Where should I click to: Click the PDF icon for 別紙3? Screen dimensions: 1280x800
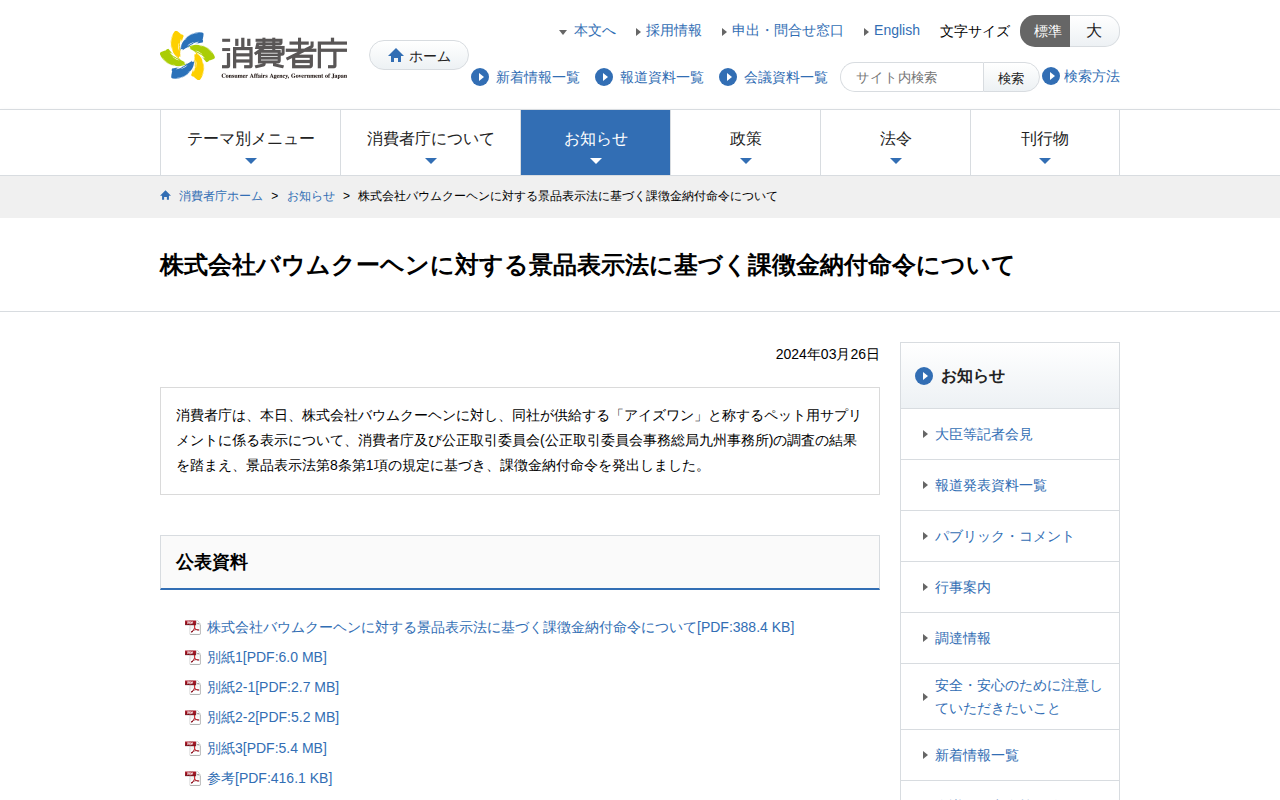click(x=193, y=748)
